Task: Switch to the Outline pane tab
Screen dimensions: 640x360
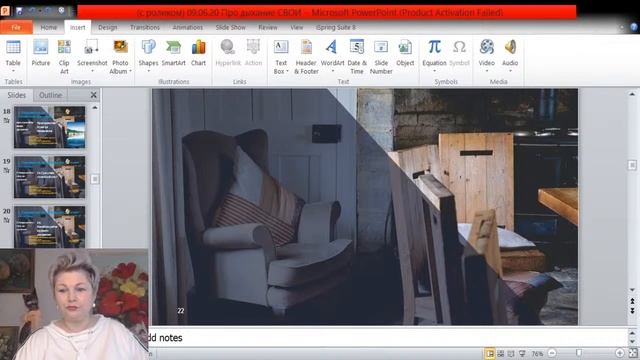Action: pyautogui.click(x=50, y=95)
